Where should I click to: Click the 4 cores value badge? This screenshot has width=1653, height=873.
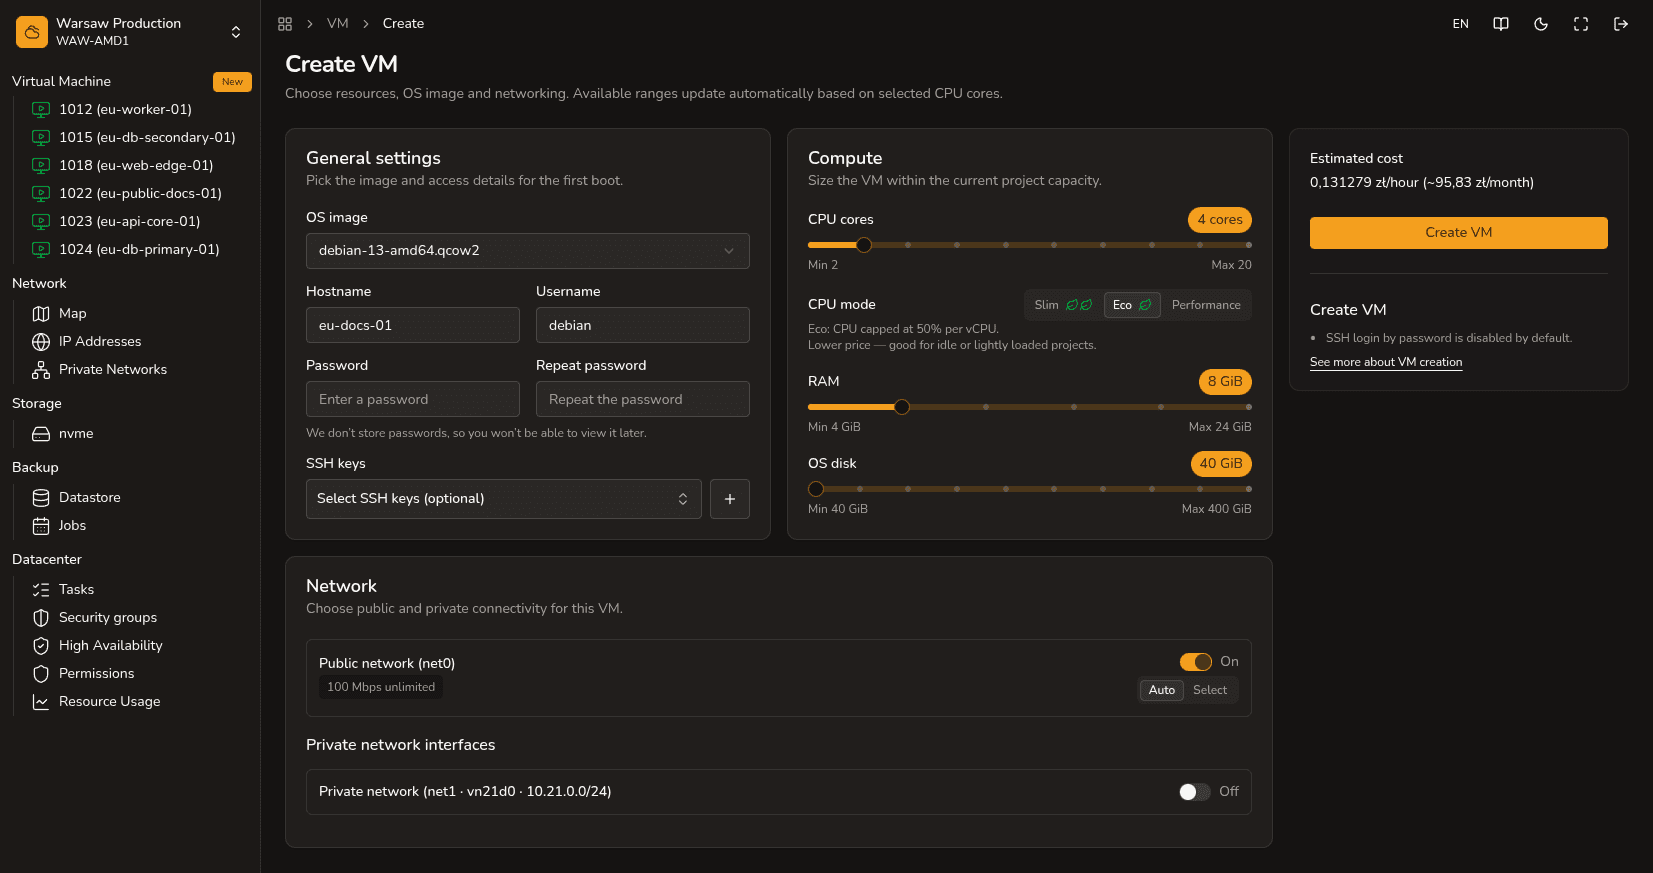(x=1220, y=220)
